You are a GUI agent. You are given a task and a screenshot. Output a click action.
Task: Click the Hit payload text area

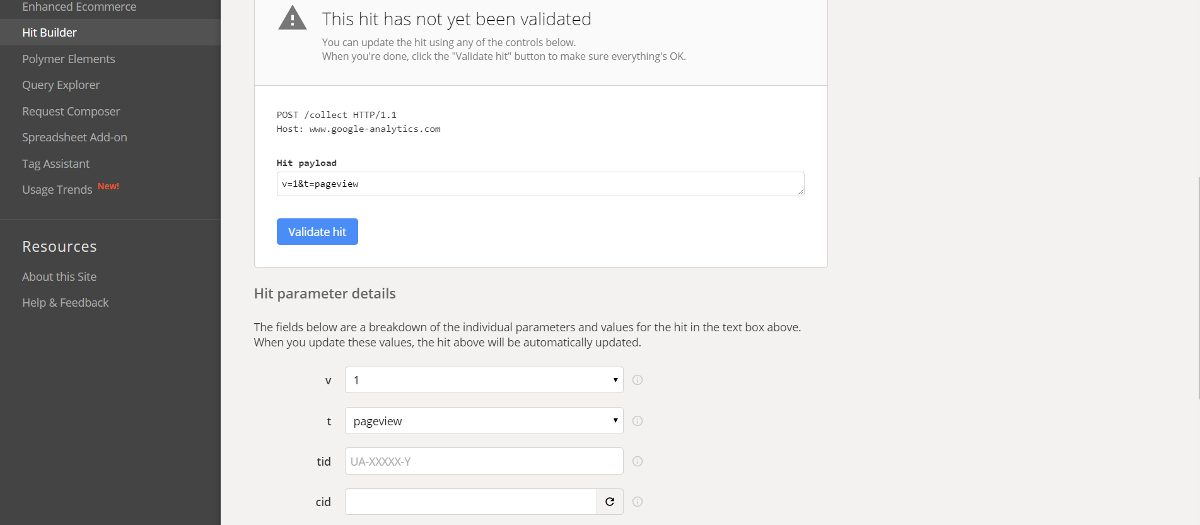tap(541, 184)
